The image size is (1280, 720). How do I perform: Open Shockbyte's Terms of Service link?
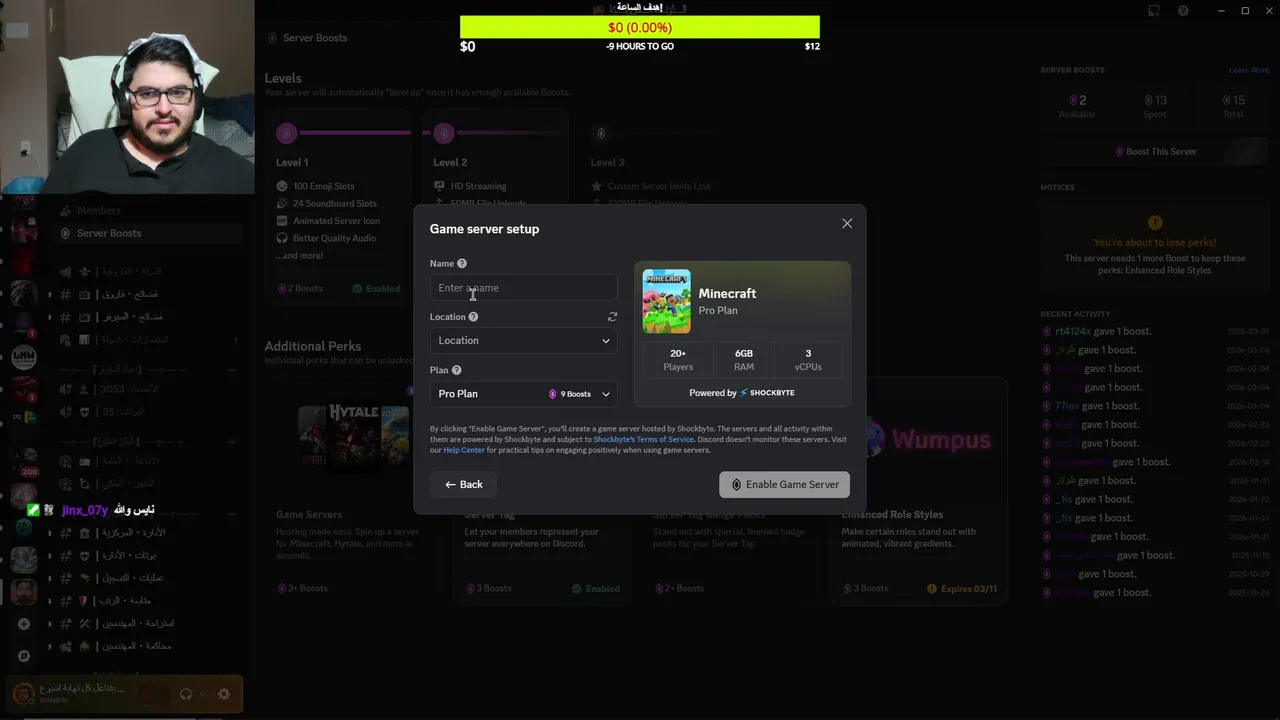[x=643, y=439]
